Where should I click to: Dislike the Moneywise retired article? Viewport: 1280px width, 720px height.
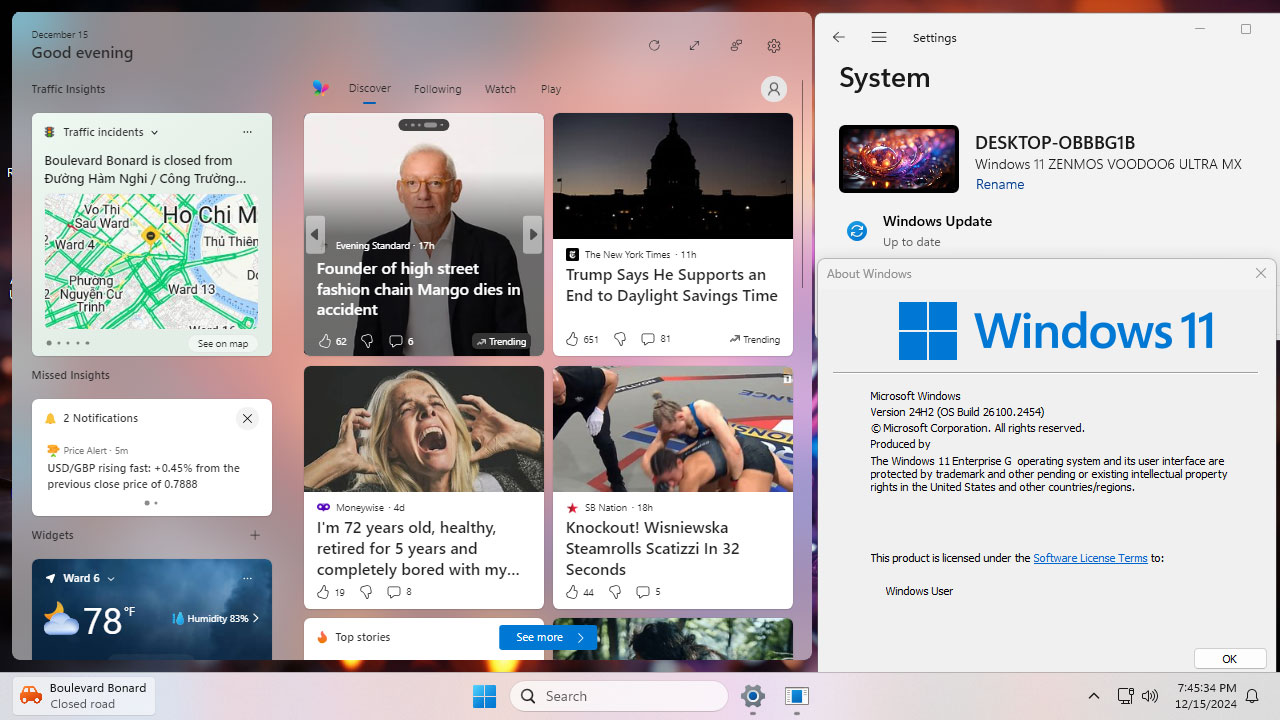(366, 592)
